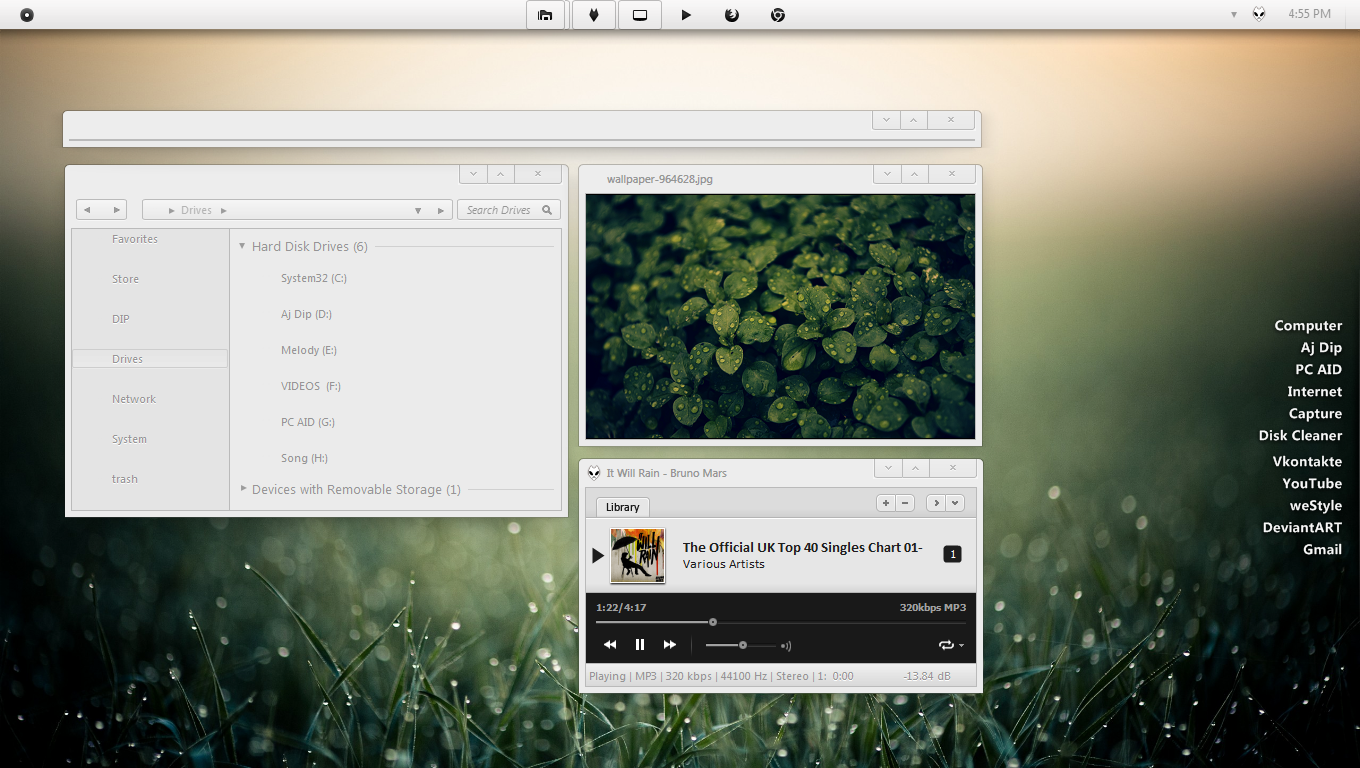Toggle the repeat mode icon

click(x=946, y=645)
